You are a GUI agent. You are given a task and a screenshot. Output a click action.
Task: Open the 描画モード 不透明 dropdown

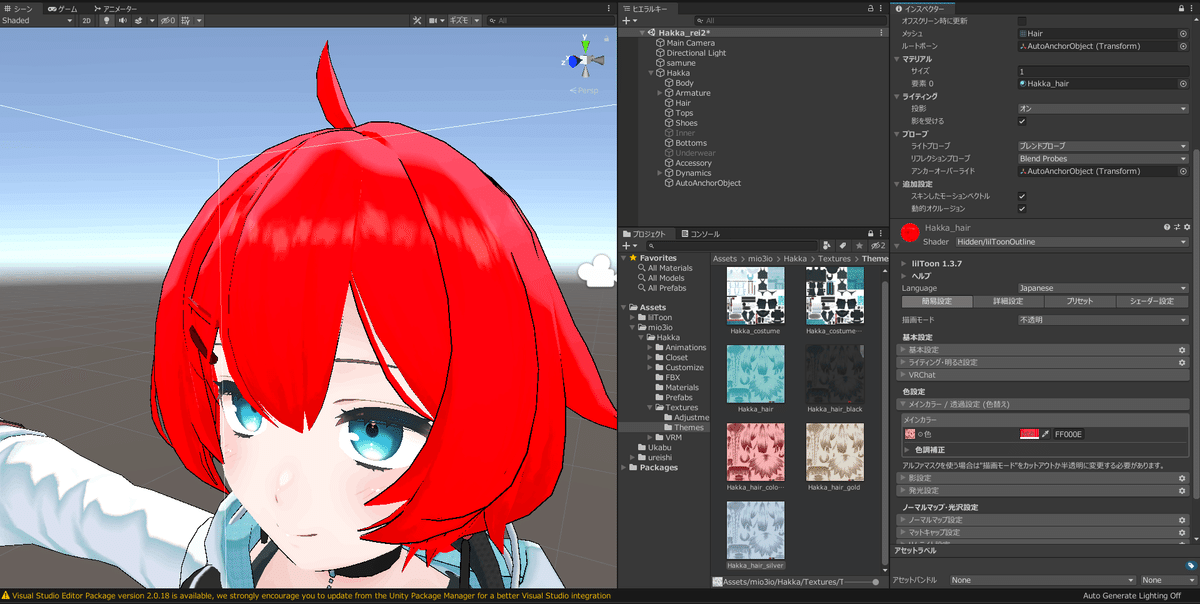coord(1102,320)
